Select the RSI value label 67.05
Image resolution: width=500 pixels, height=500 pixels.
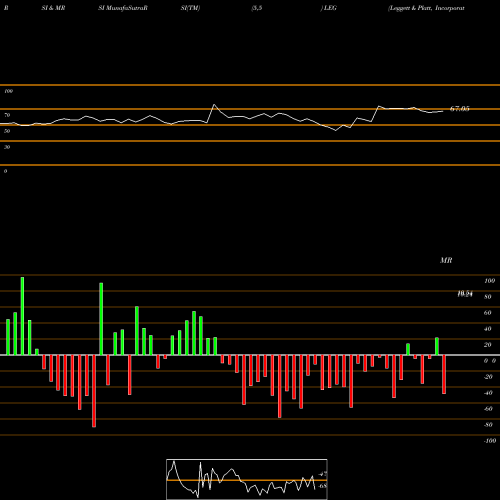click(x=460, y=109)
